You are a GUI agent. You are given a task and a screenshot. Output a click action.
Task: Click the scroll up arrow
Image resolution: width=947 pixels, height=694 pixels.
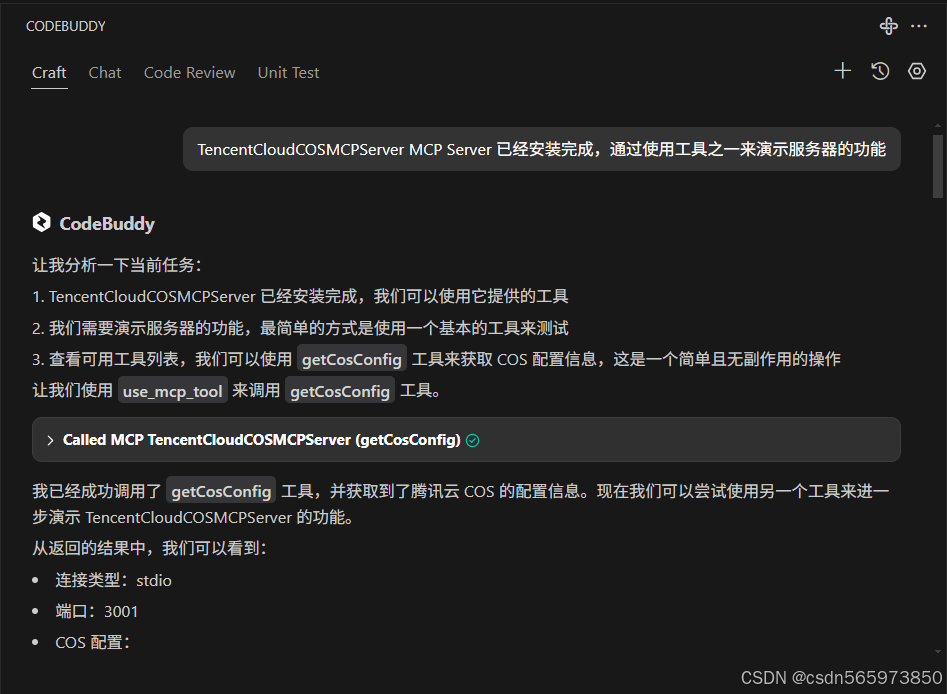937,126
